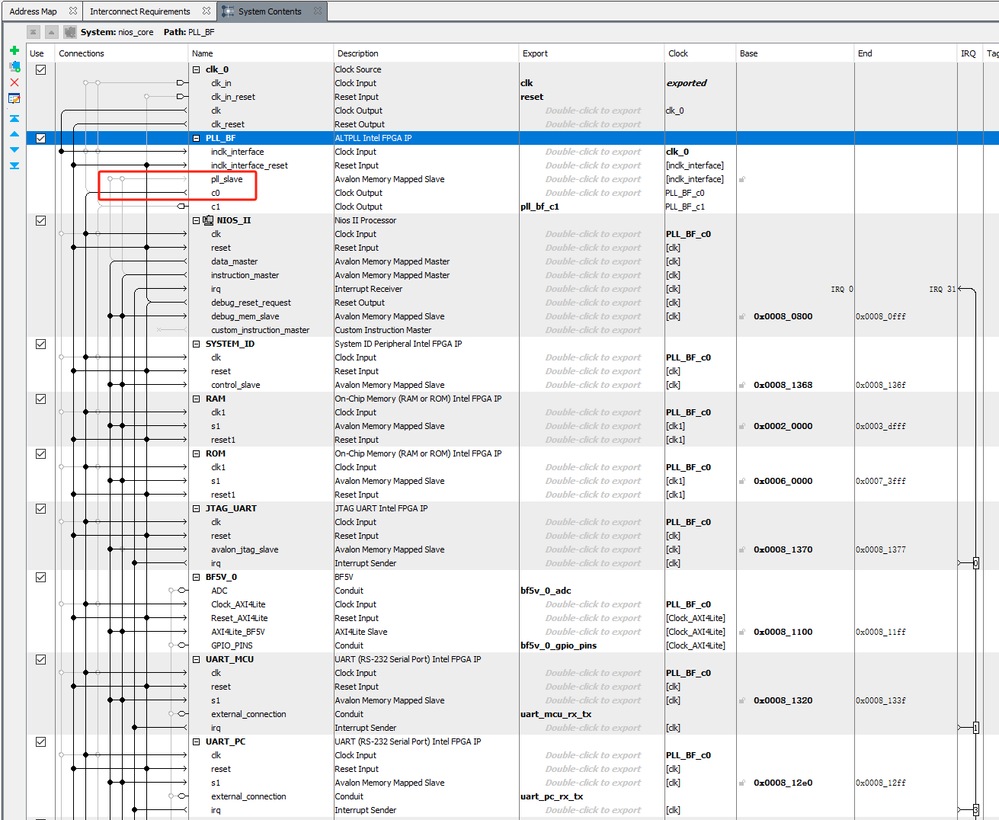Collapse the BF5V_0 component tree
Screen dimensions: 999x820
click(x=196, y=577)
